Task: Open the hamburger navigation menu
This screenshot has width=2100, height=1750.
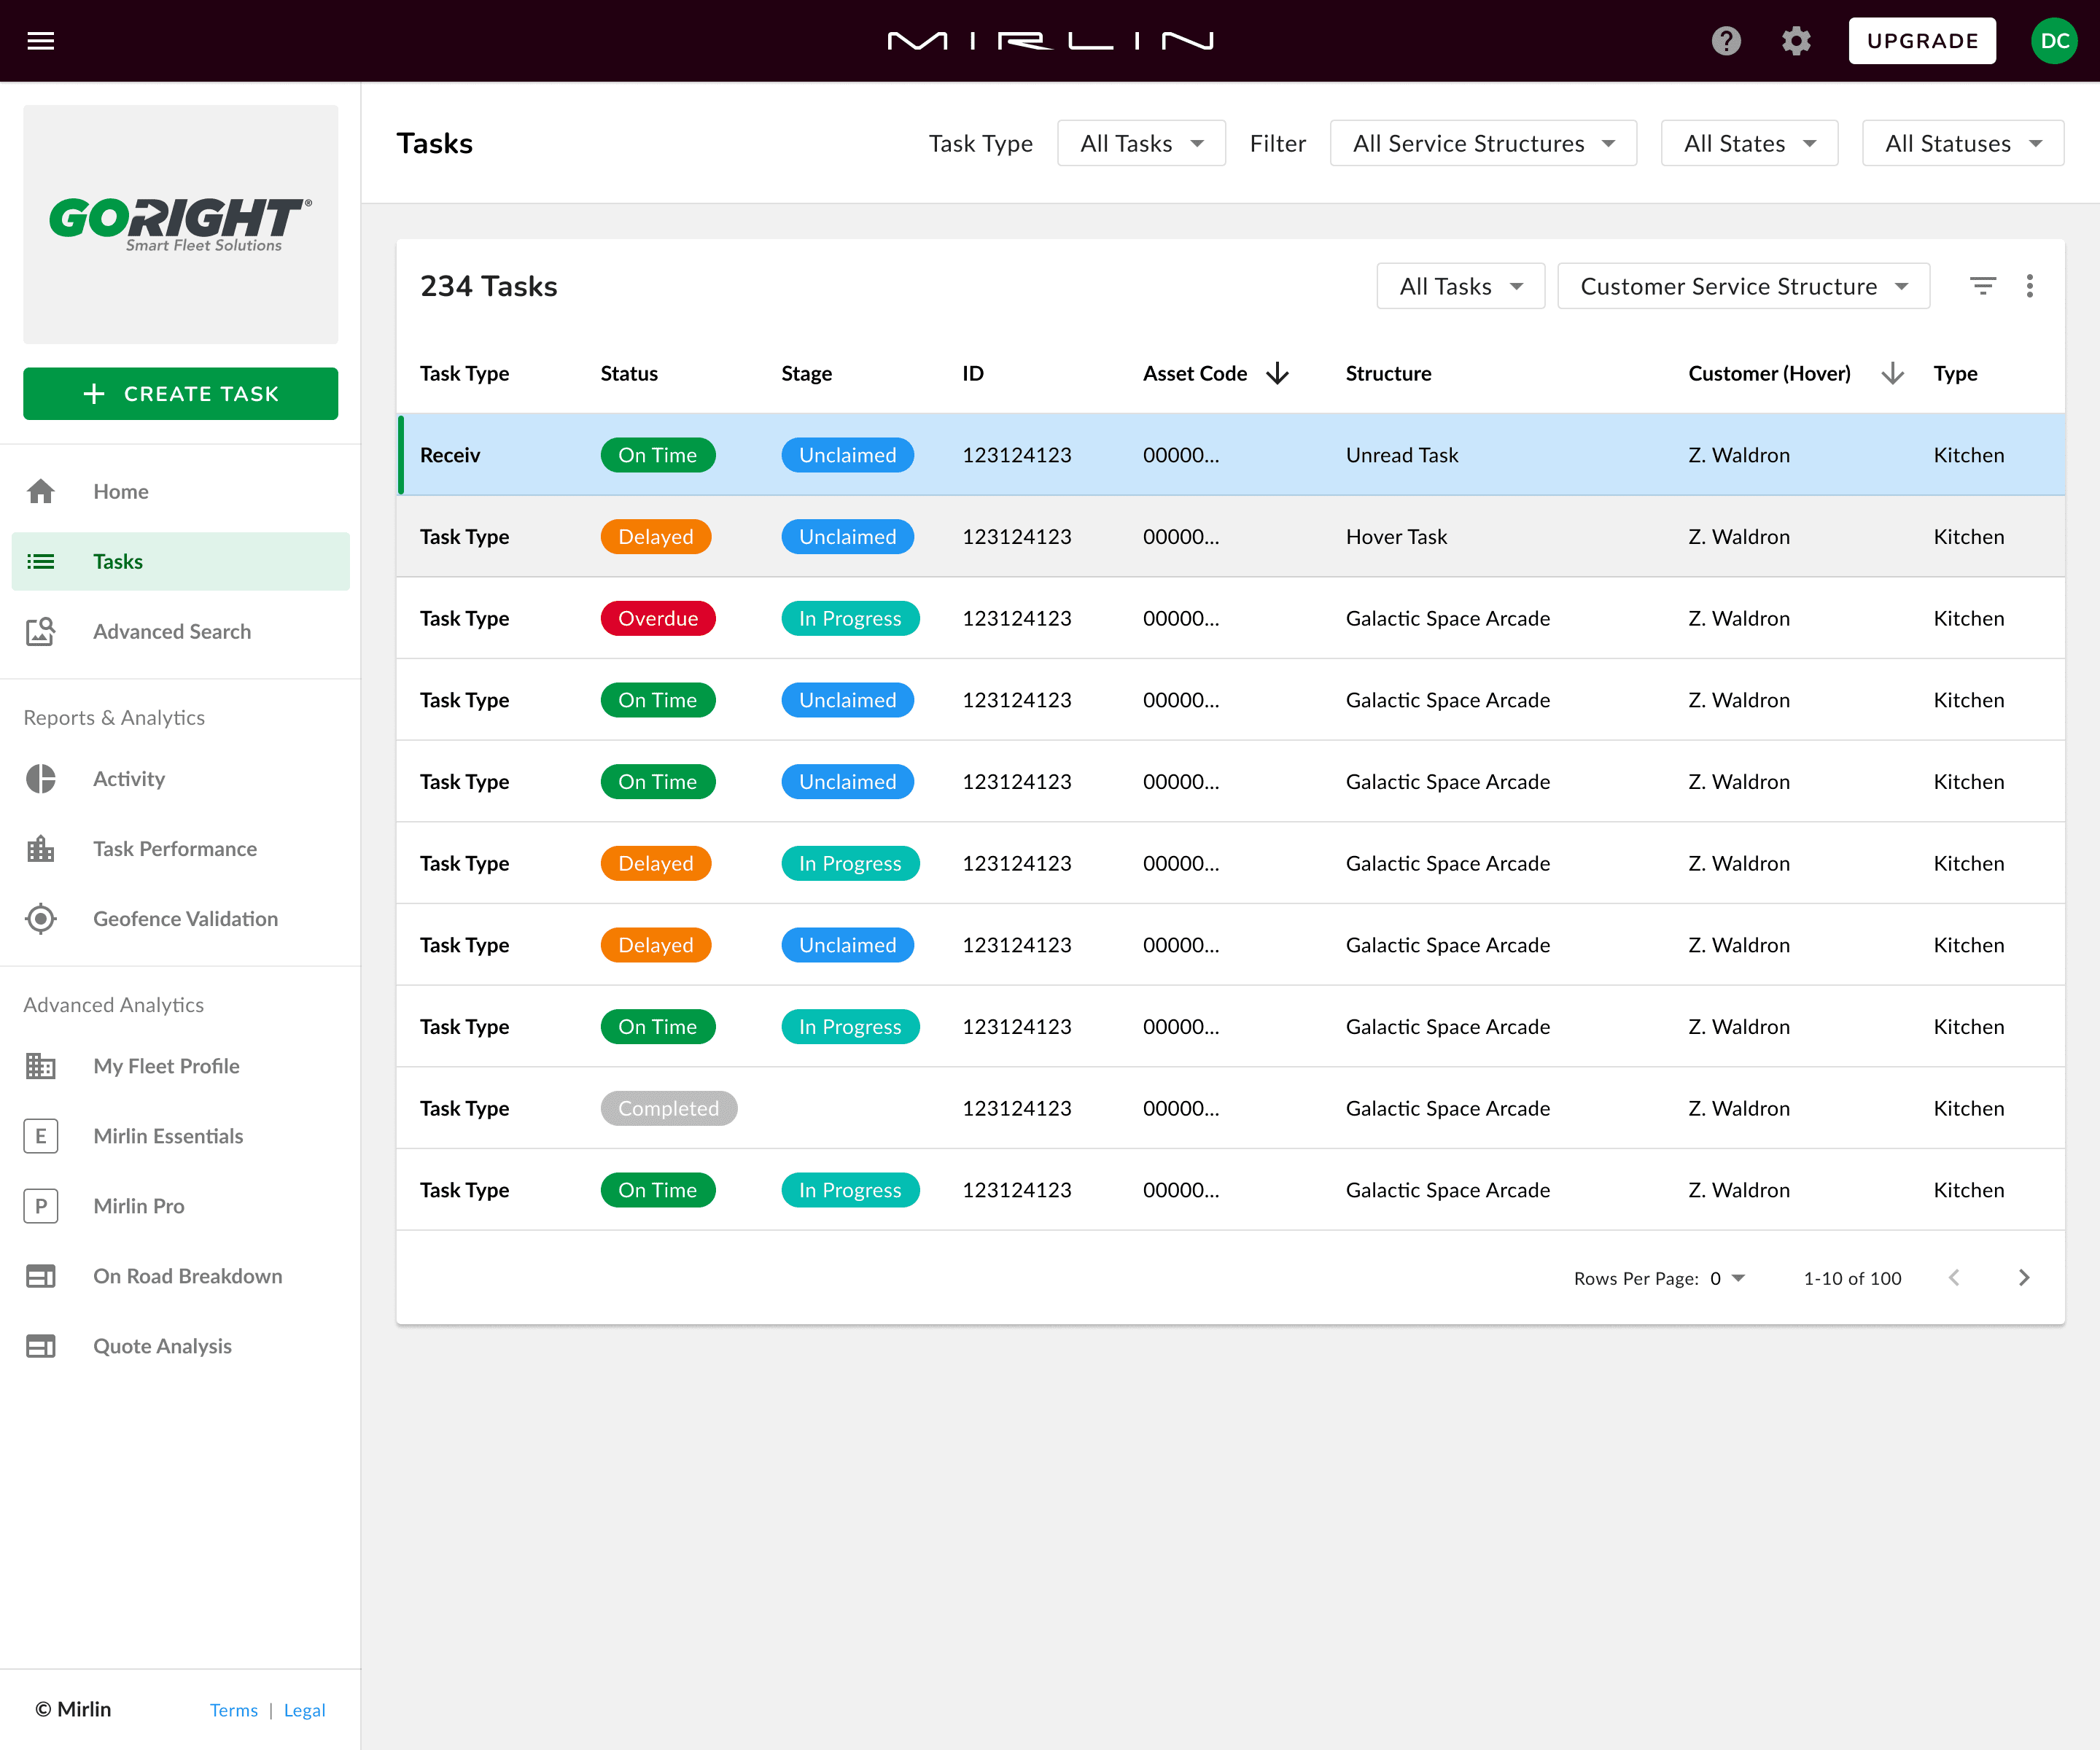Action: tap(41, 41)
